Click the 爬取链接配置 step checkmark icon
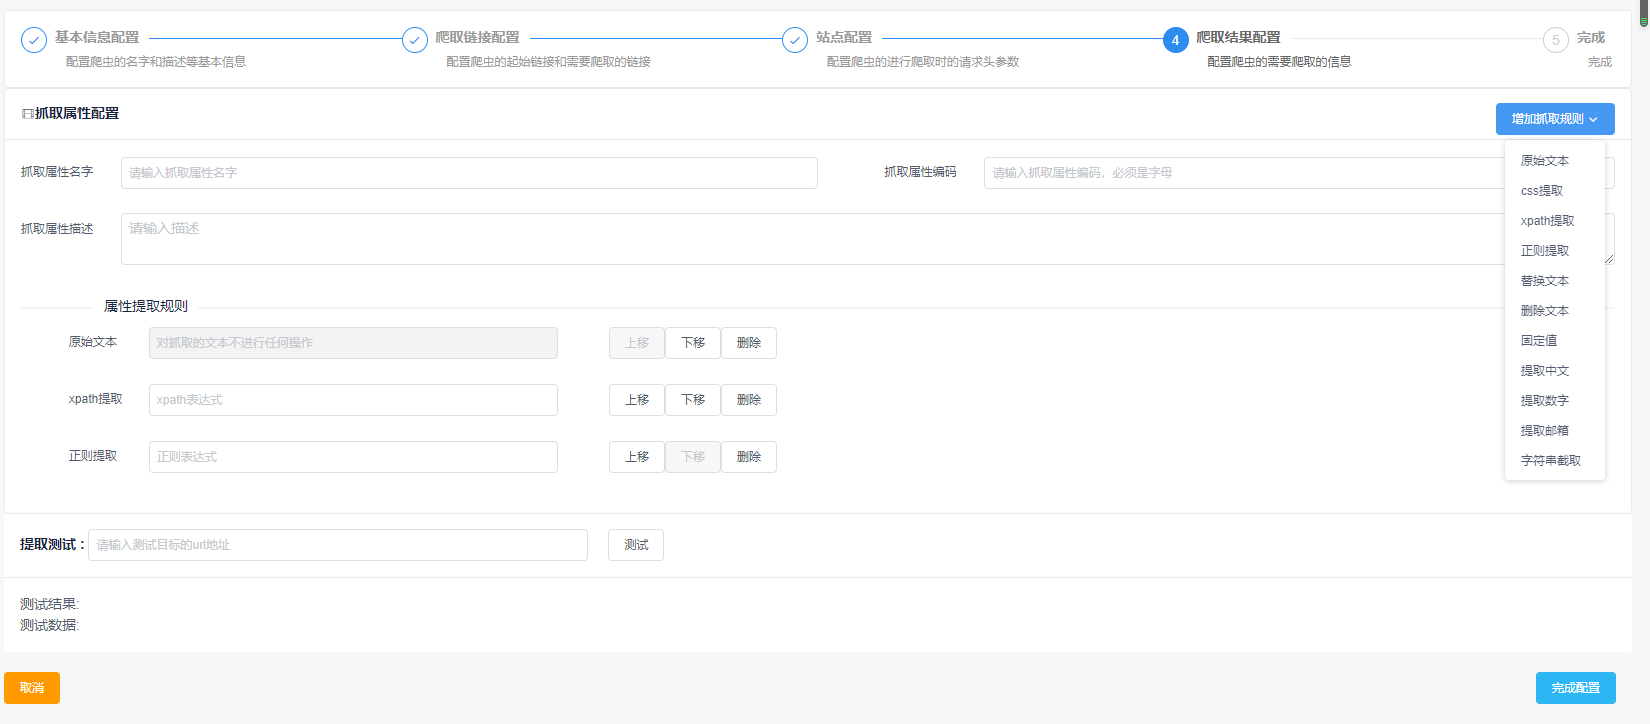Viewport: 1650px width, 724px height. tap(415, 40)
